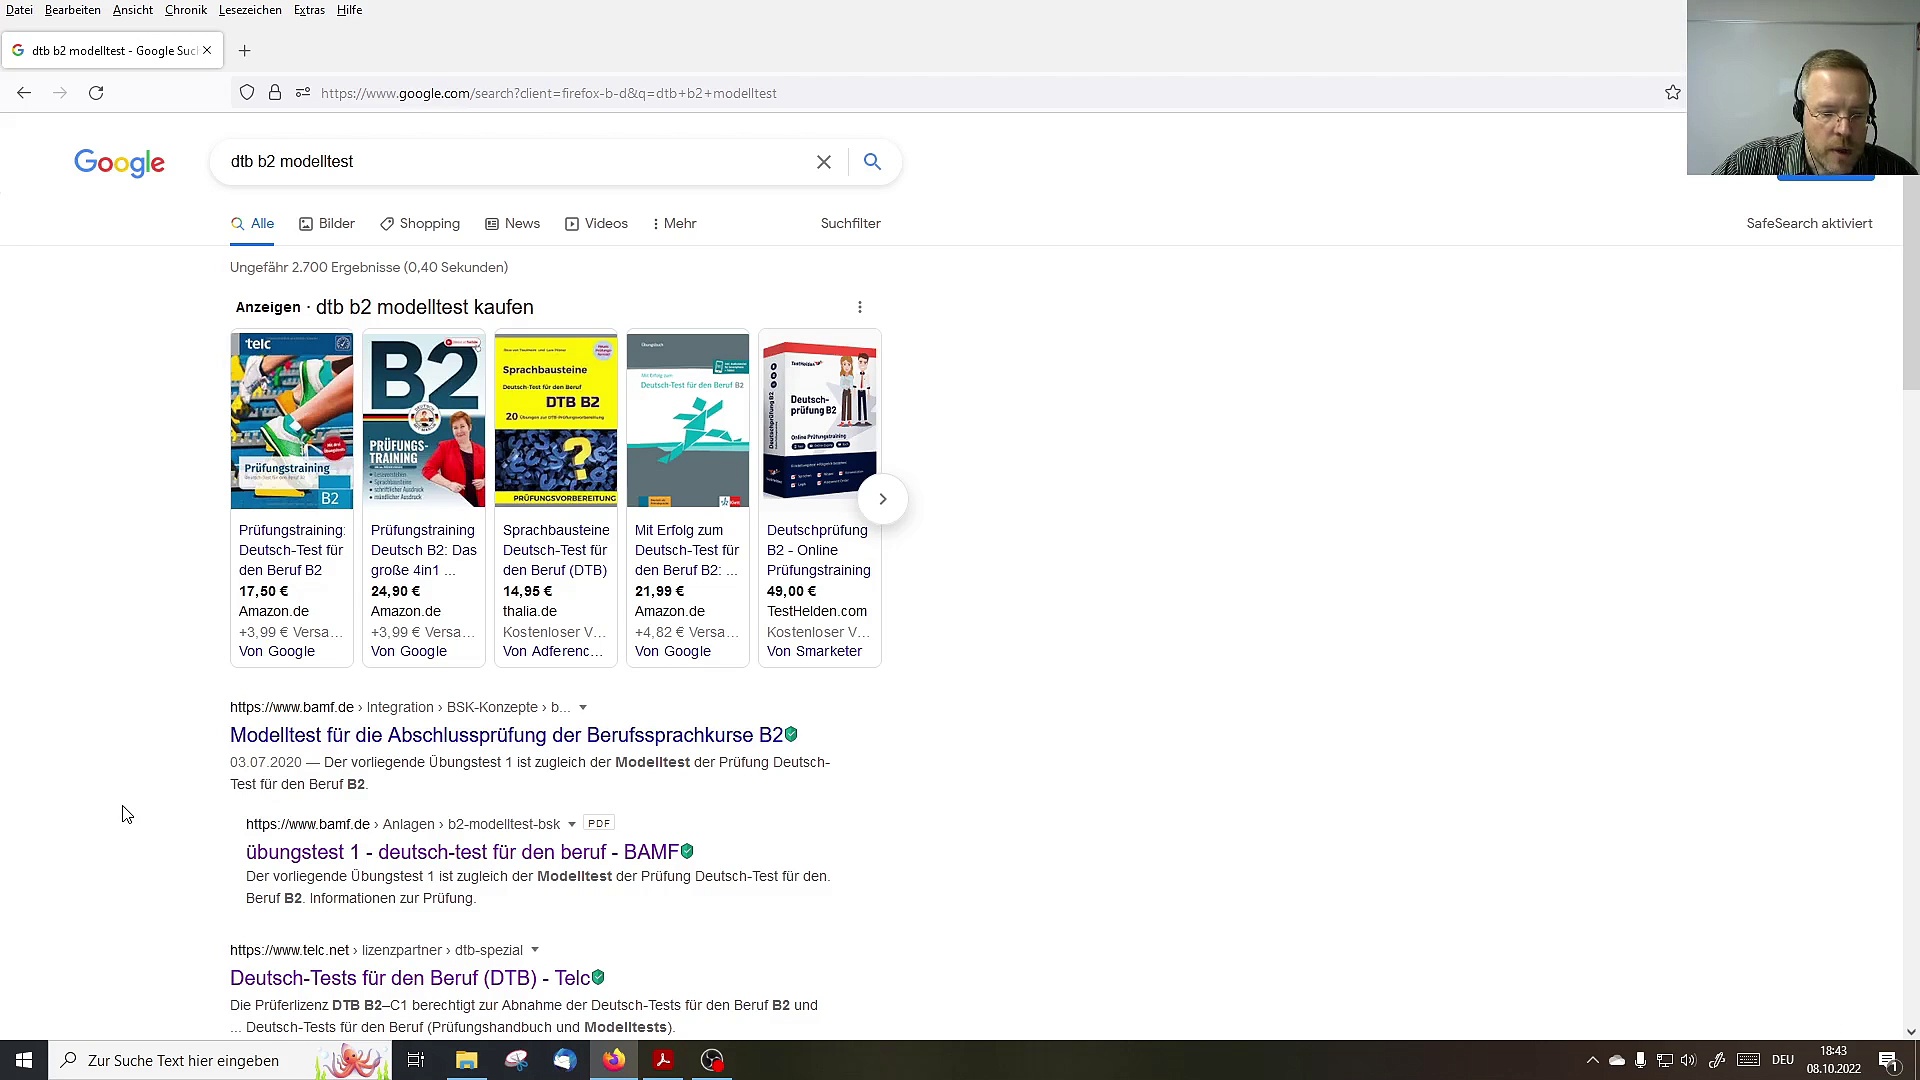This screenshot has height=1080, width=1920.
Task: Go back with the browser arrow
Action: click(24, 93)
